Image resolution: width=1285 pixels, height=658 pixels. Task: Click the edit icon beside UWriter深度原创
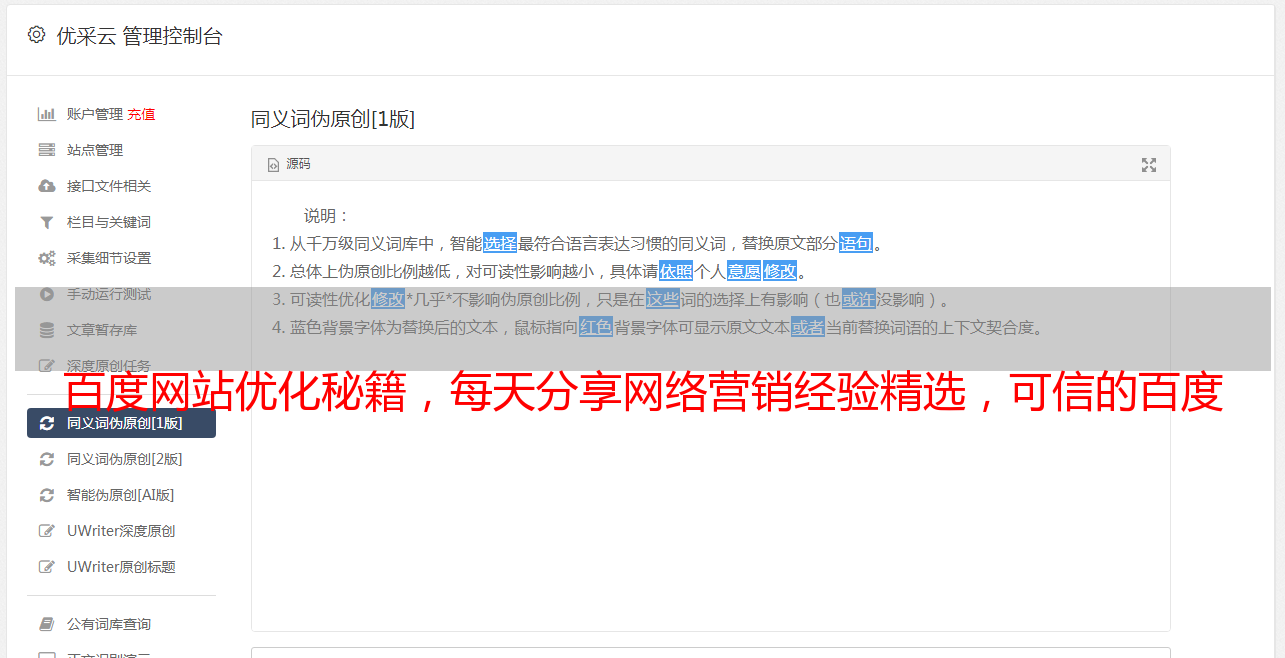pos(46,531)
